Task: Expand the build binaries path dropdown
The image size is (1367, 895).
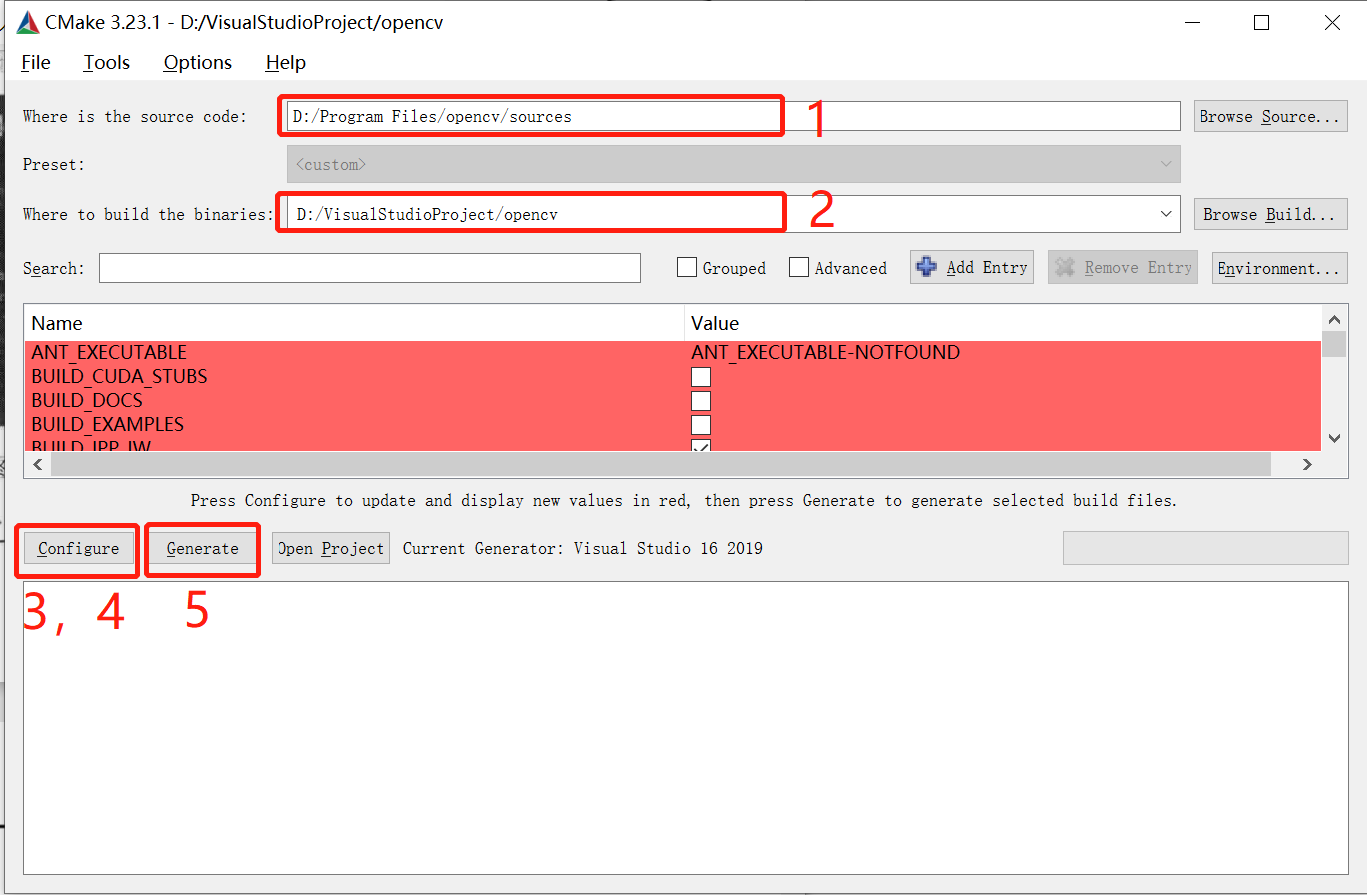Action: click(x=1166, y=214)
